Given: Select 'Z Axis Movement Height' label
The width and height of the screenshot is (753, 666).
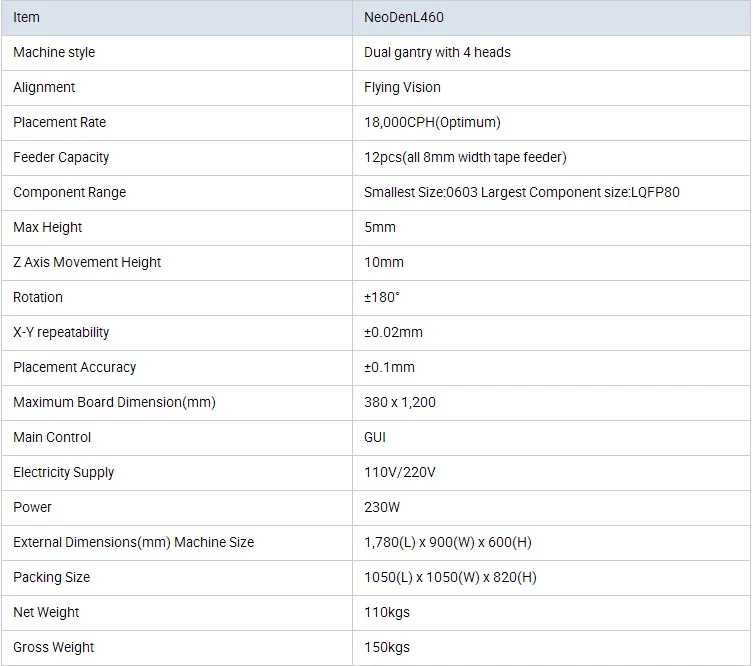Looking at the screenshot, I should 87,263.
